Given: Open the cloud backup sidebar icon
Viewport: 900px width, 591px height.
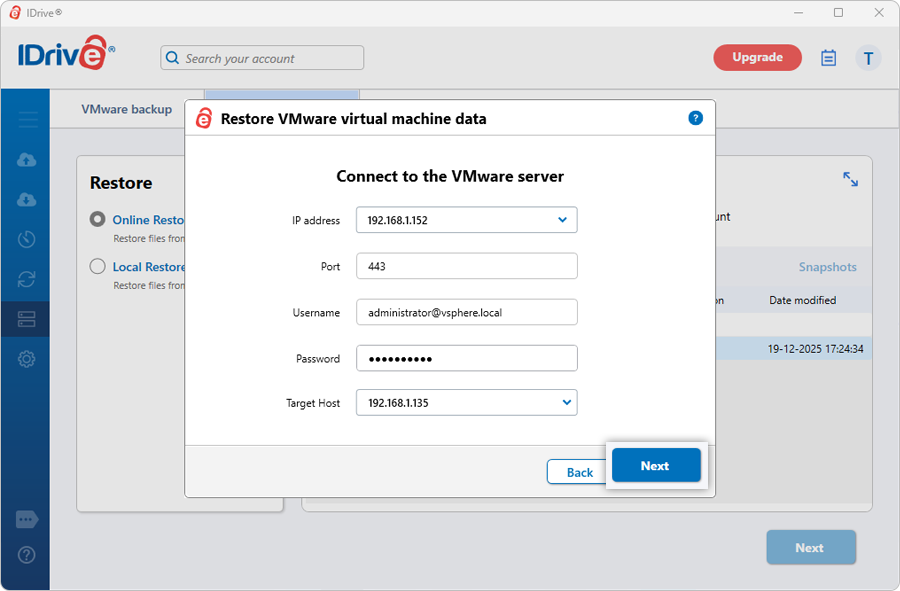Looking at the screenshot, I should (x=27, y=160).
